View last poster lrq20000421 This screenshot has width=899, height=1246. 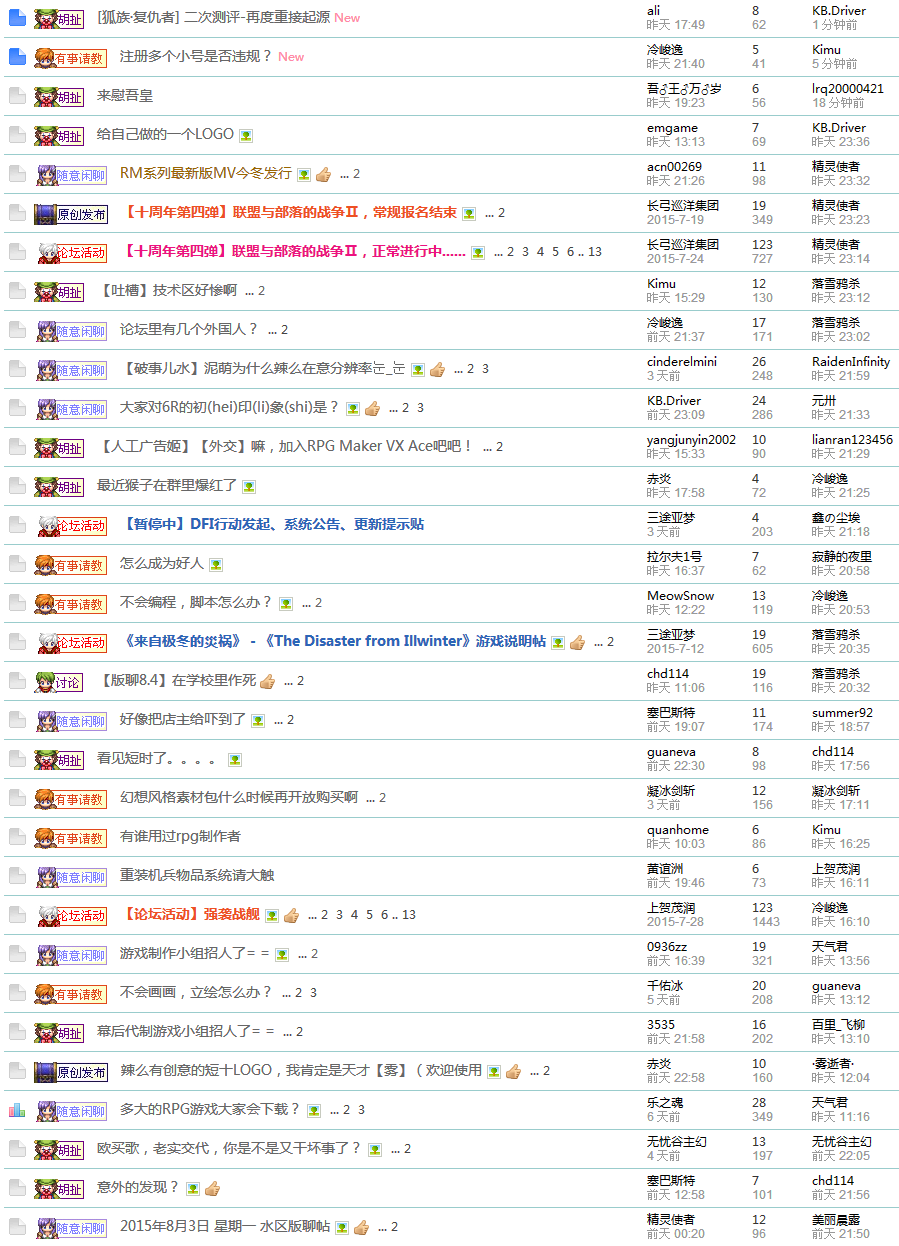848,89
